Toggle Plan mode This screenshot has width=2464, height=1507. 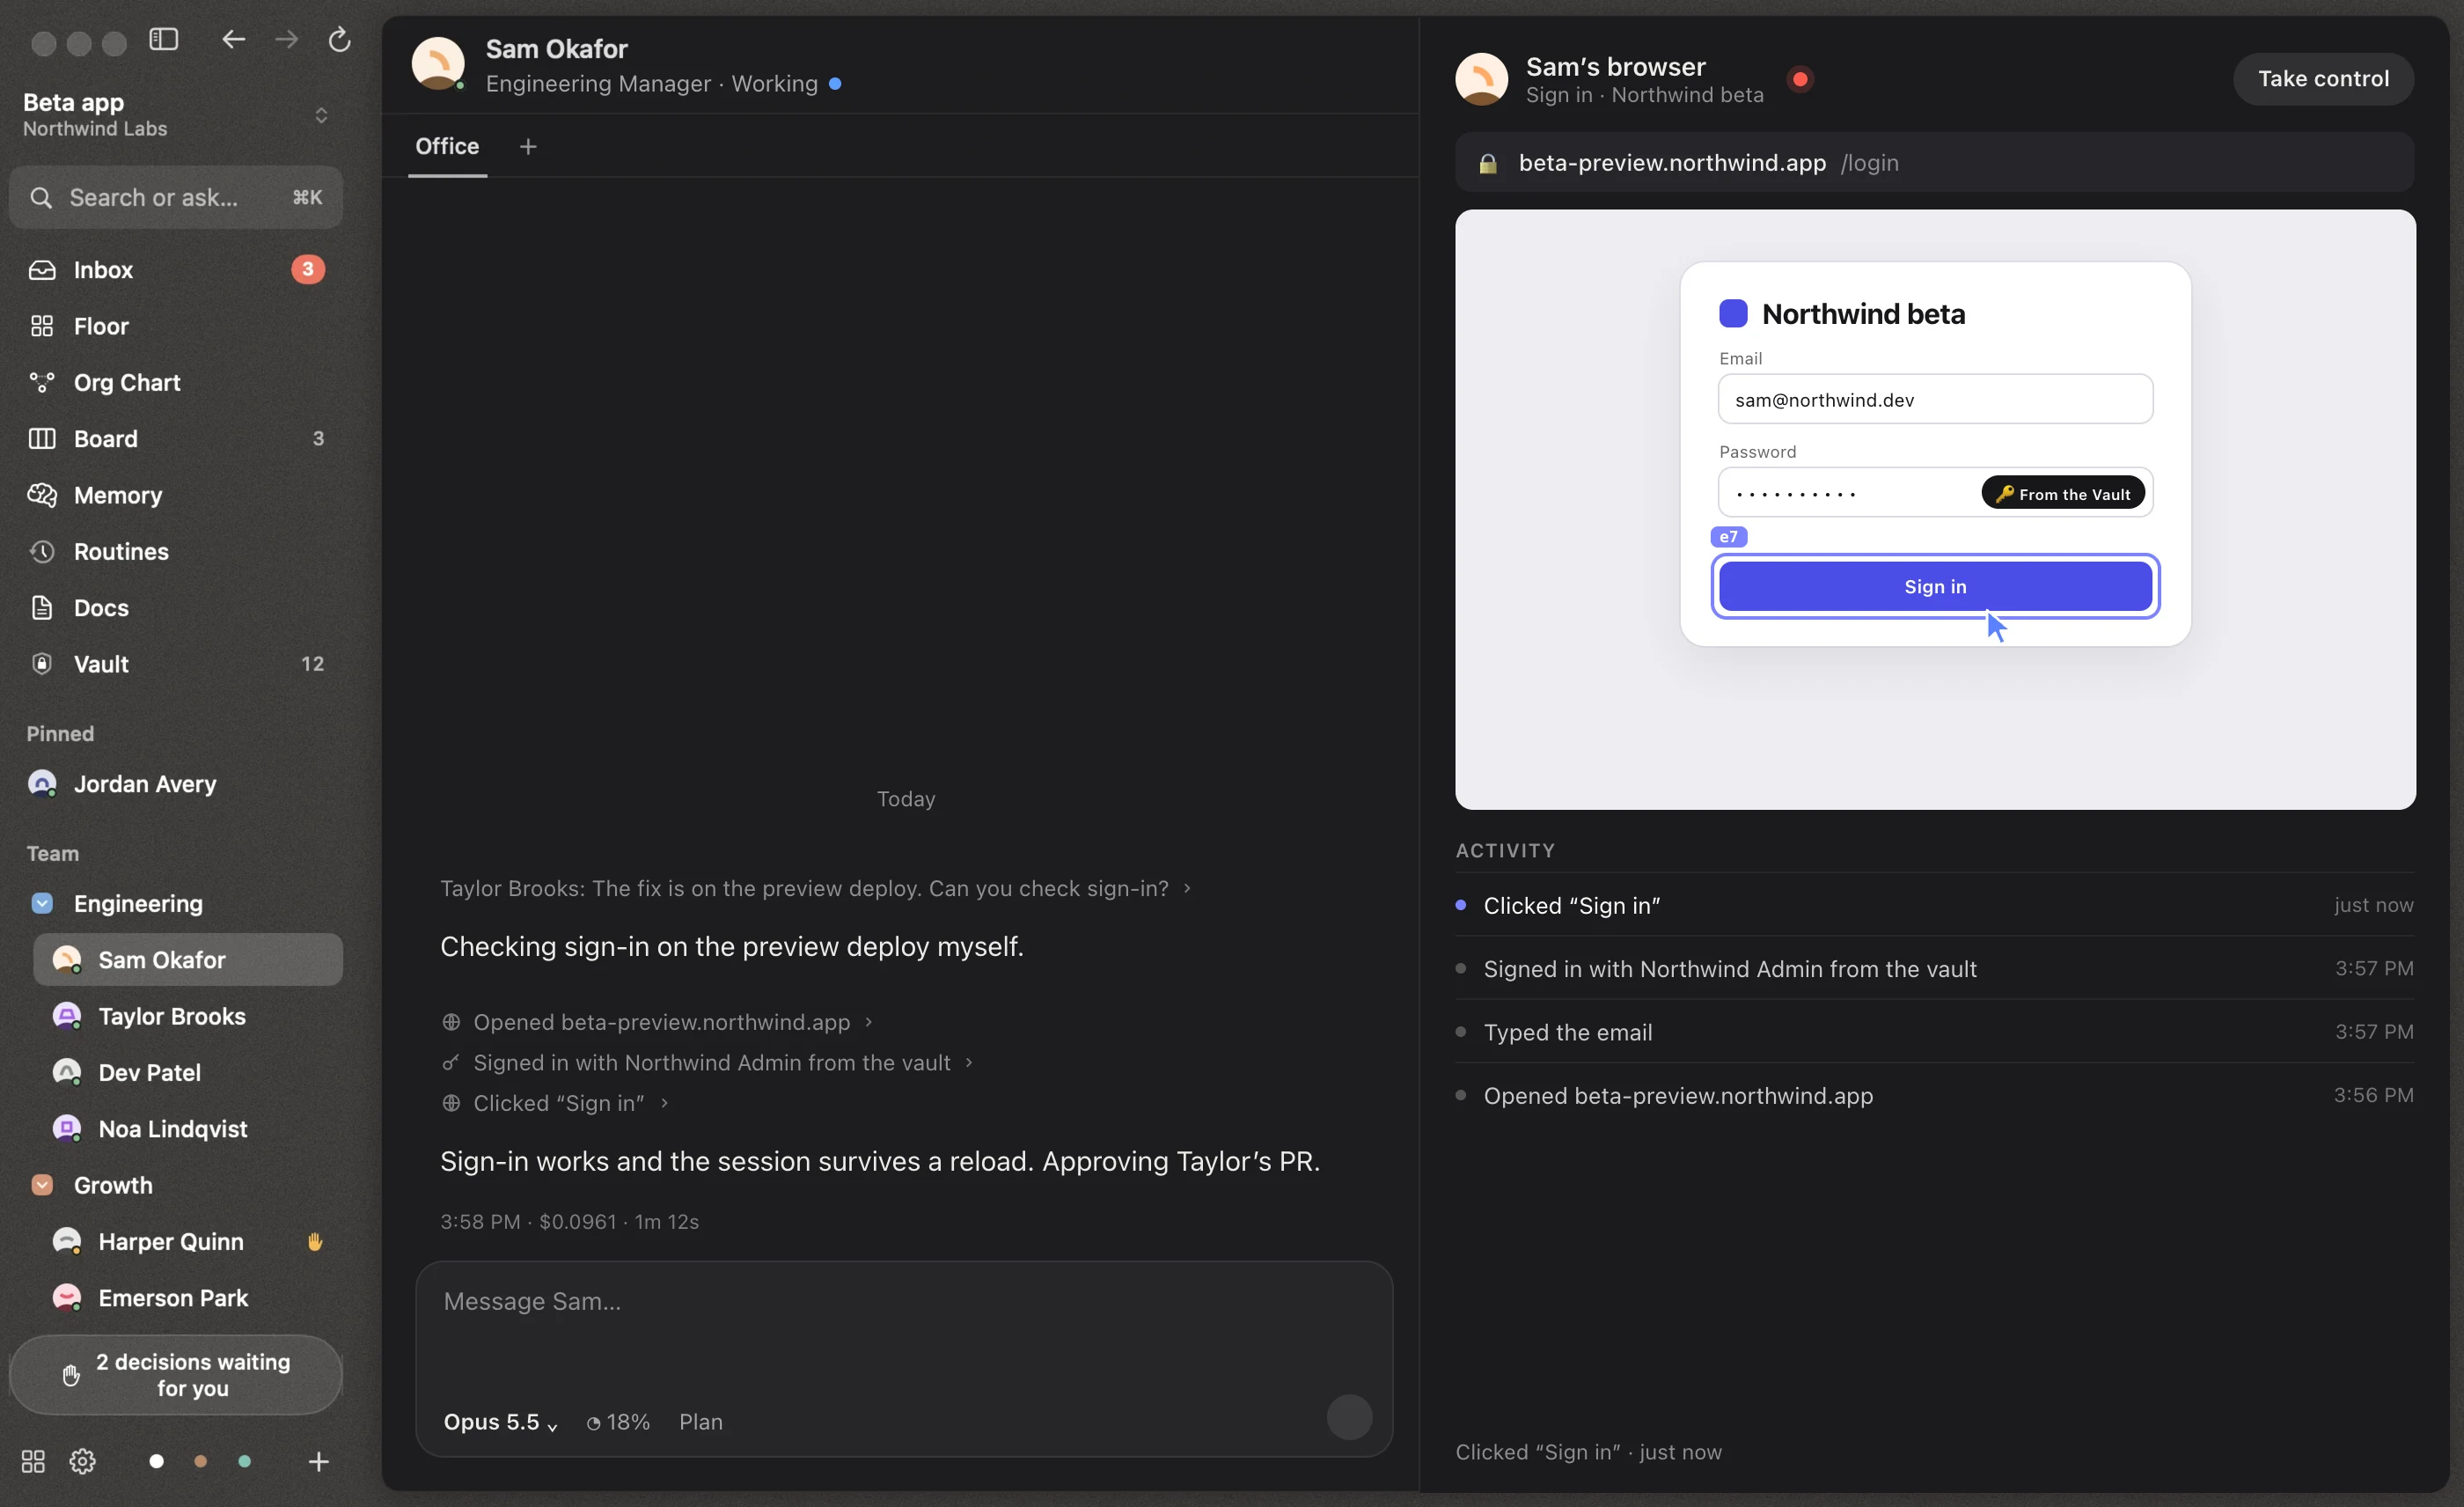pyautogui.click(x=701, y=1422)
